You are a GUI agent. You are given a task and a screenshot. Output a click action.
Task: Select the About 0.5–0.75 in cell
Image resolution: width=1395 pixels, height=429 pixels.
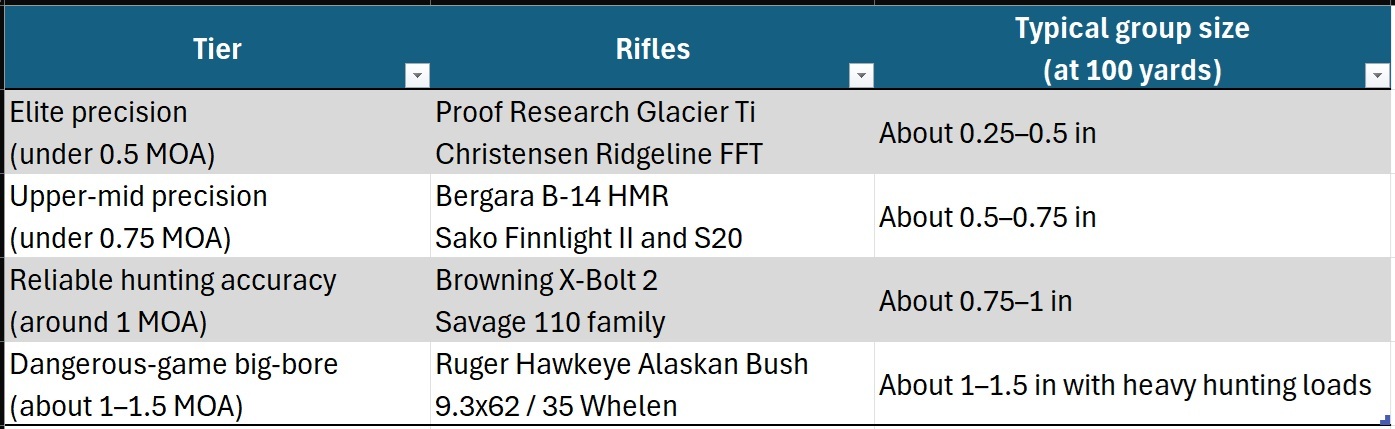pos(987,217)
